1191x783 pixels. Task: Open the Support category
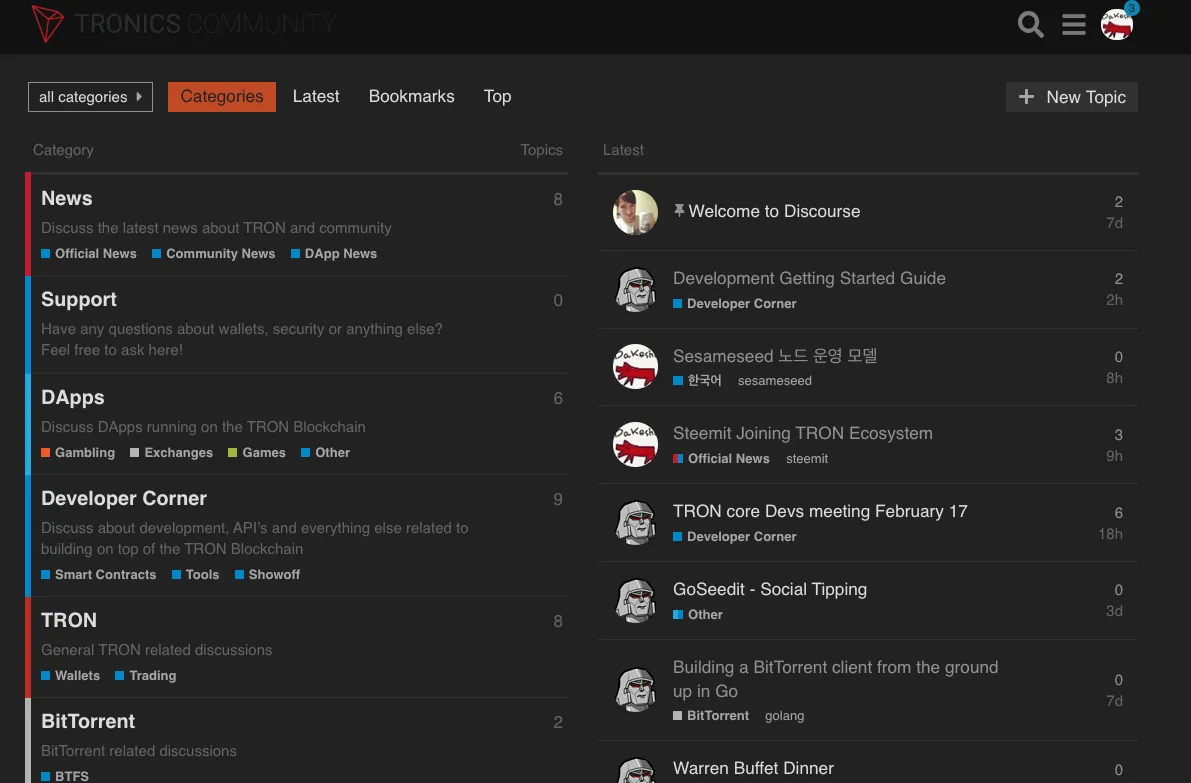pyautogui.click(x=79, y=299)
